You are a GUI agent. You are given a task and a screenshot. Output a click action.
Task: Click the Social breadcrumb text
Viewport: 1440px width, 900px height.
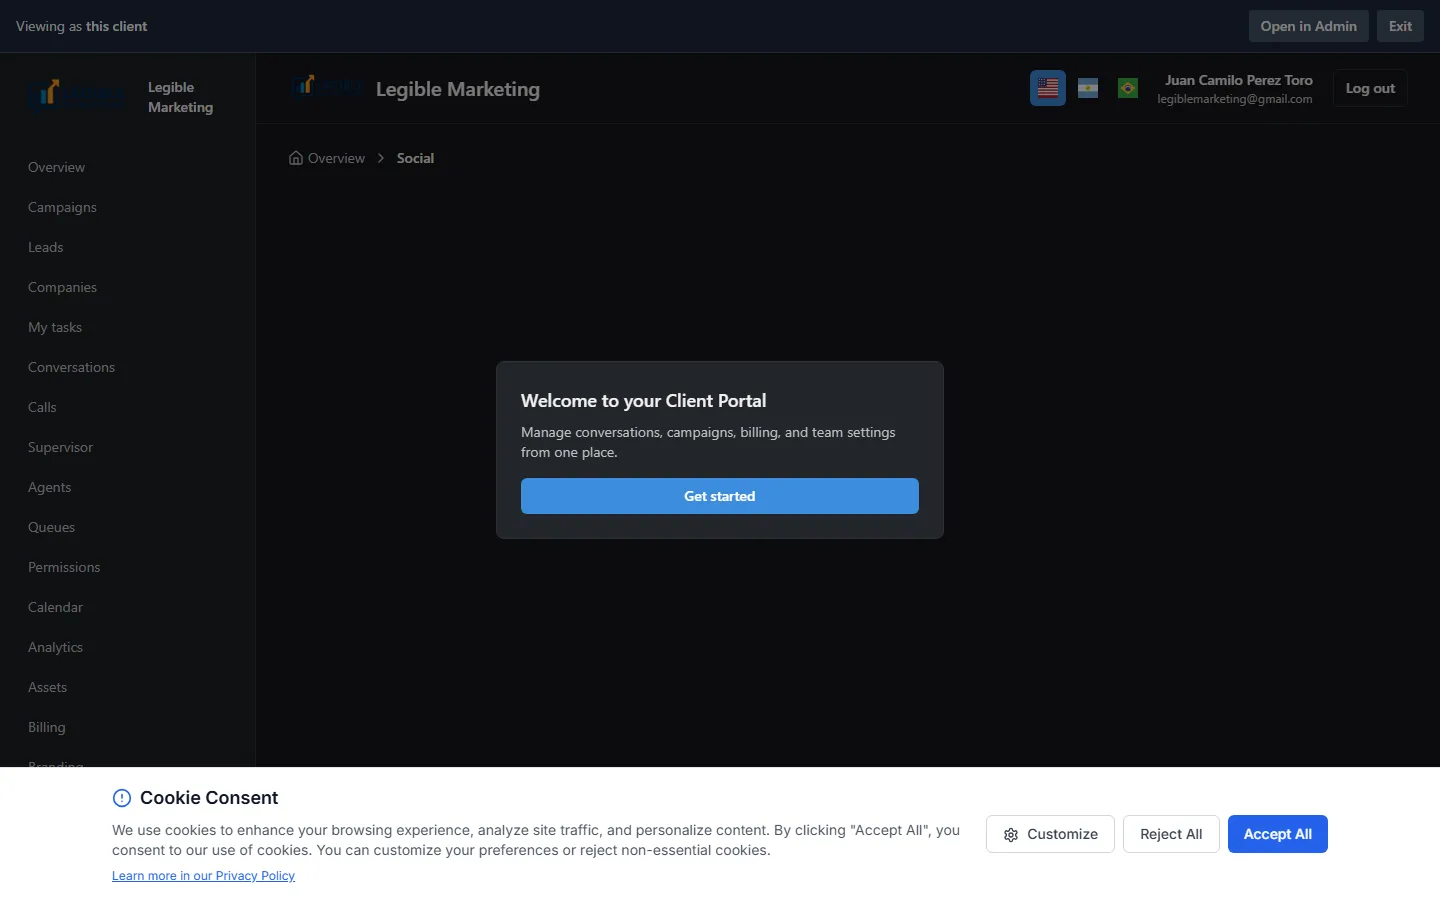tap(415, 158)
